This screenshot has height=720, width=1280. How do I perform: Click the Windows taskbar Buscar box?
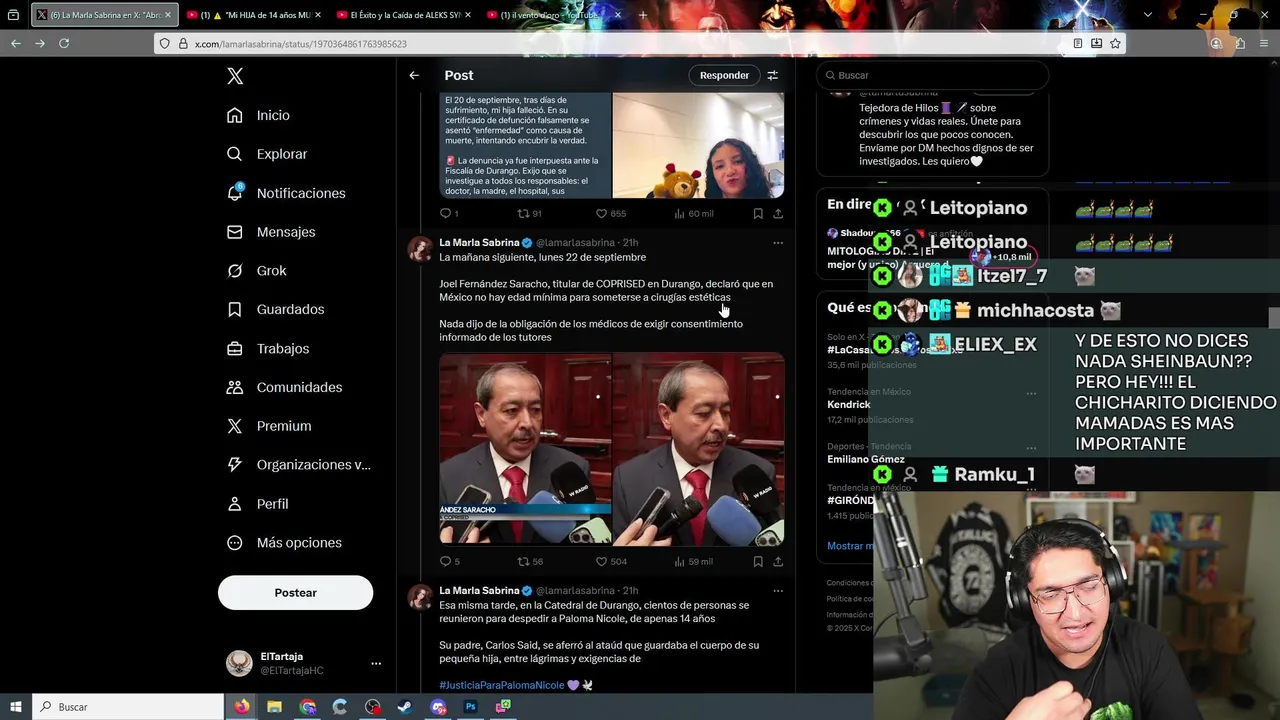(x=128, y=707)
